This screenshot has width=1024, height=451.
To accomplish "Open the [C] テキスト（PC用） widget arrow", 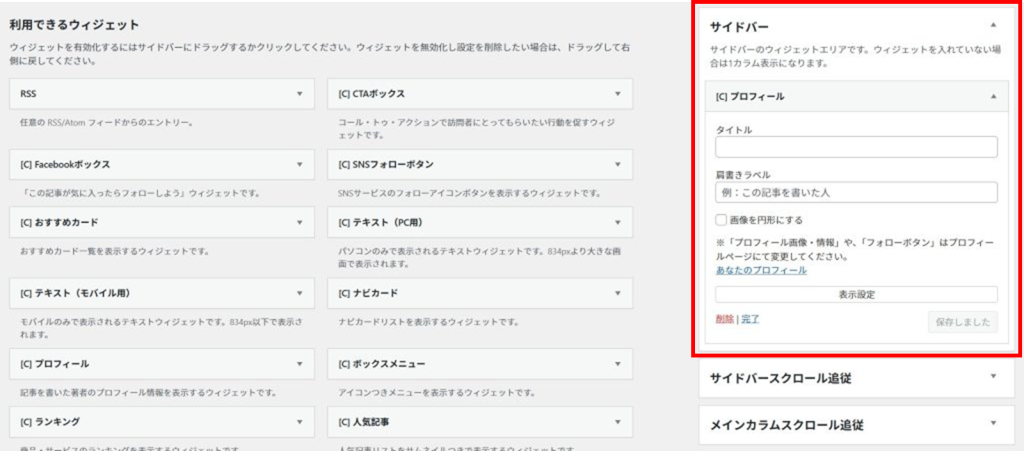I will pos(618,221).
